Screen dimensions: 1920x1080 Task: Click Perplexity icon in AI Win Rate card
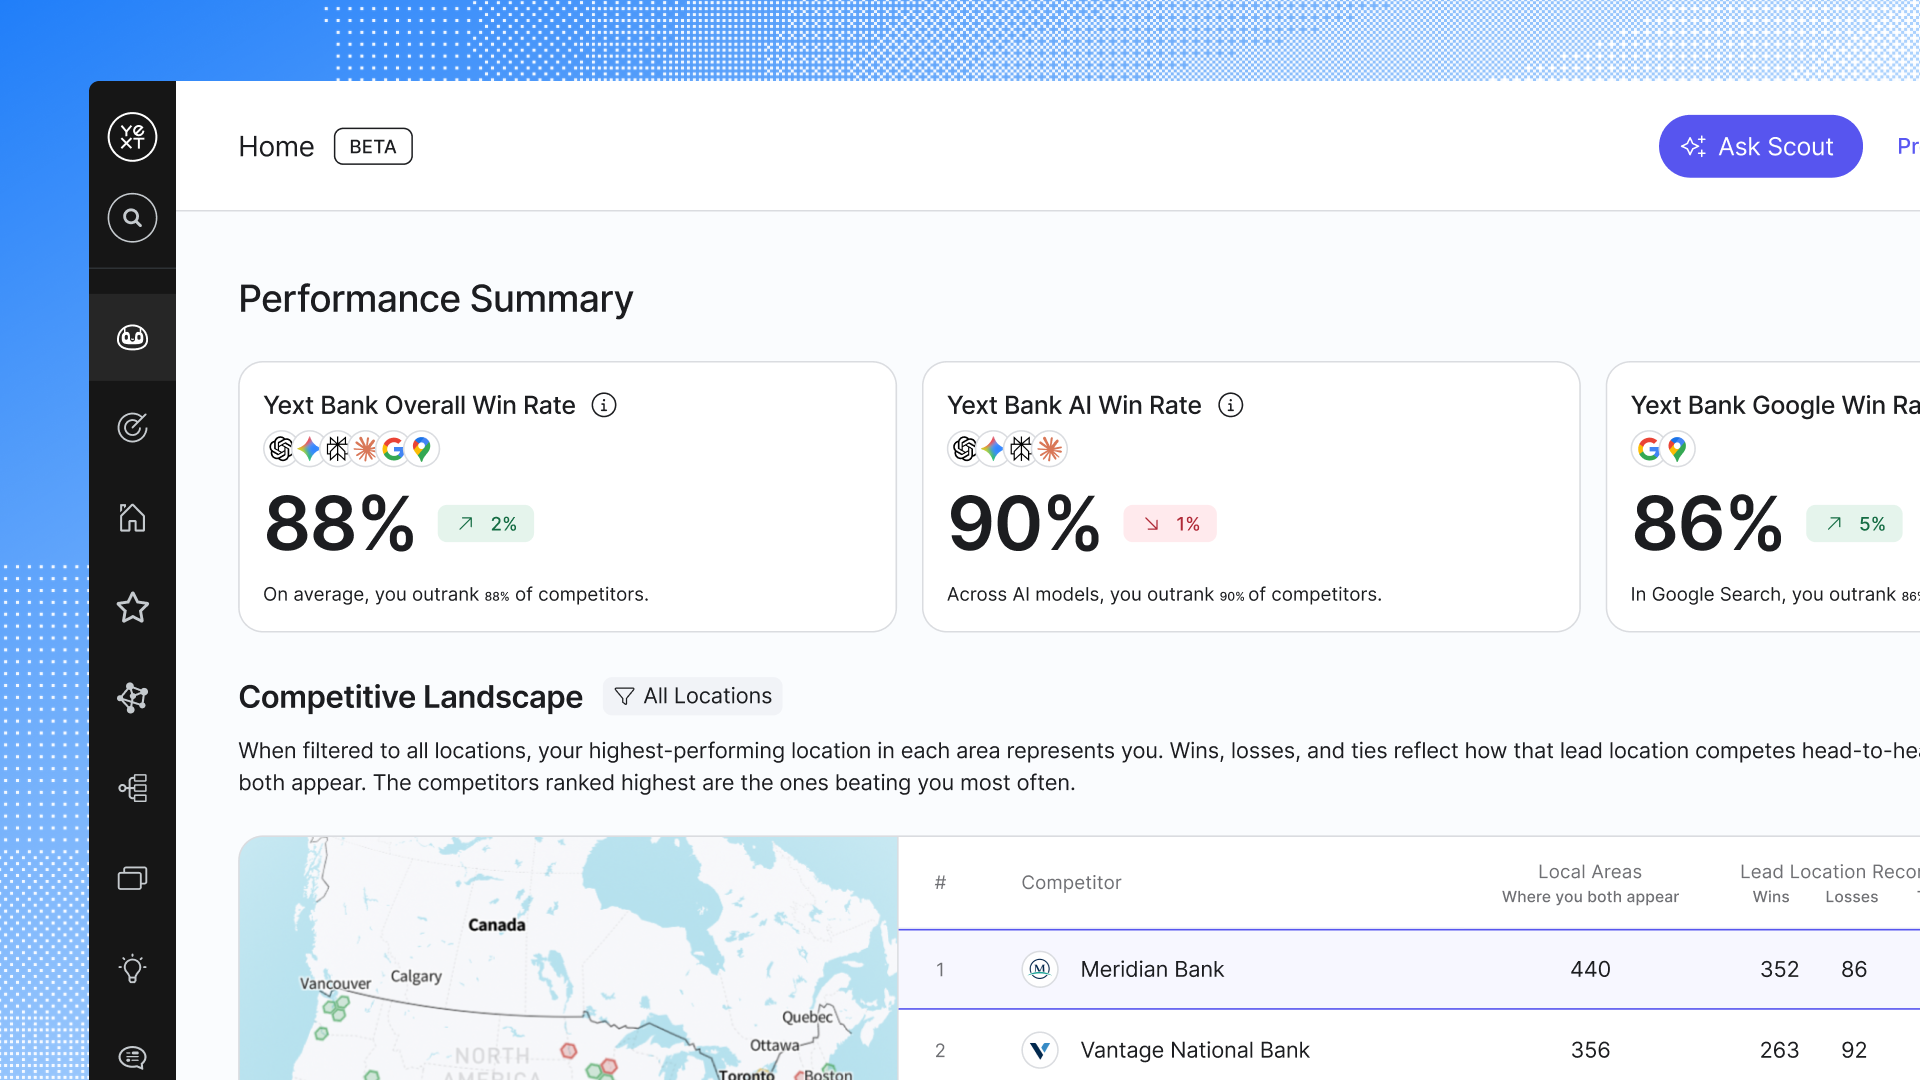(x=1021, y=449)
